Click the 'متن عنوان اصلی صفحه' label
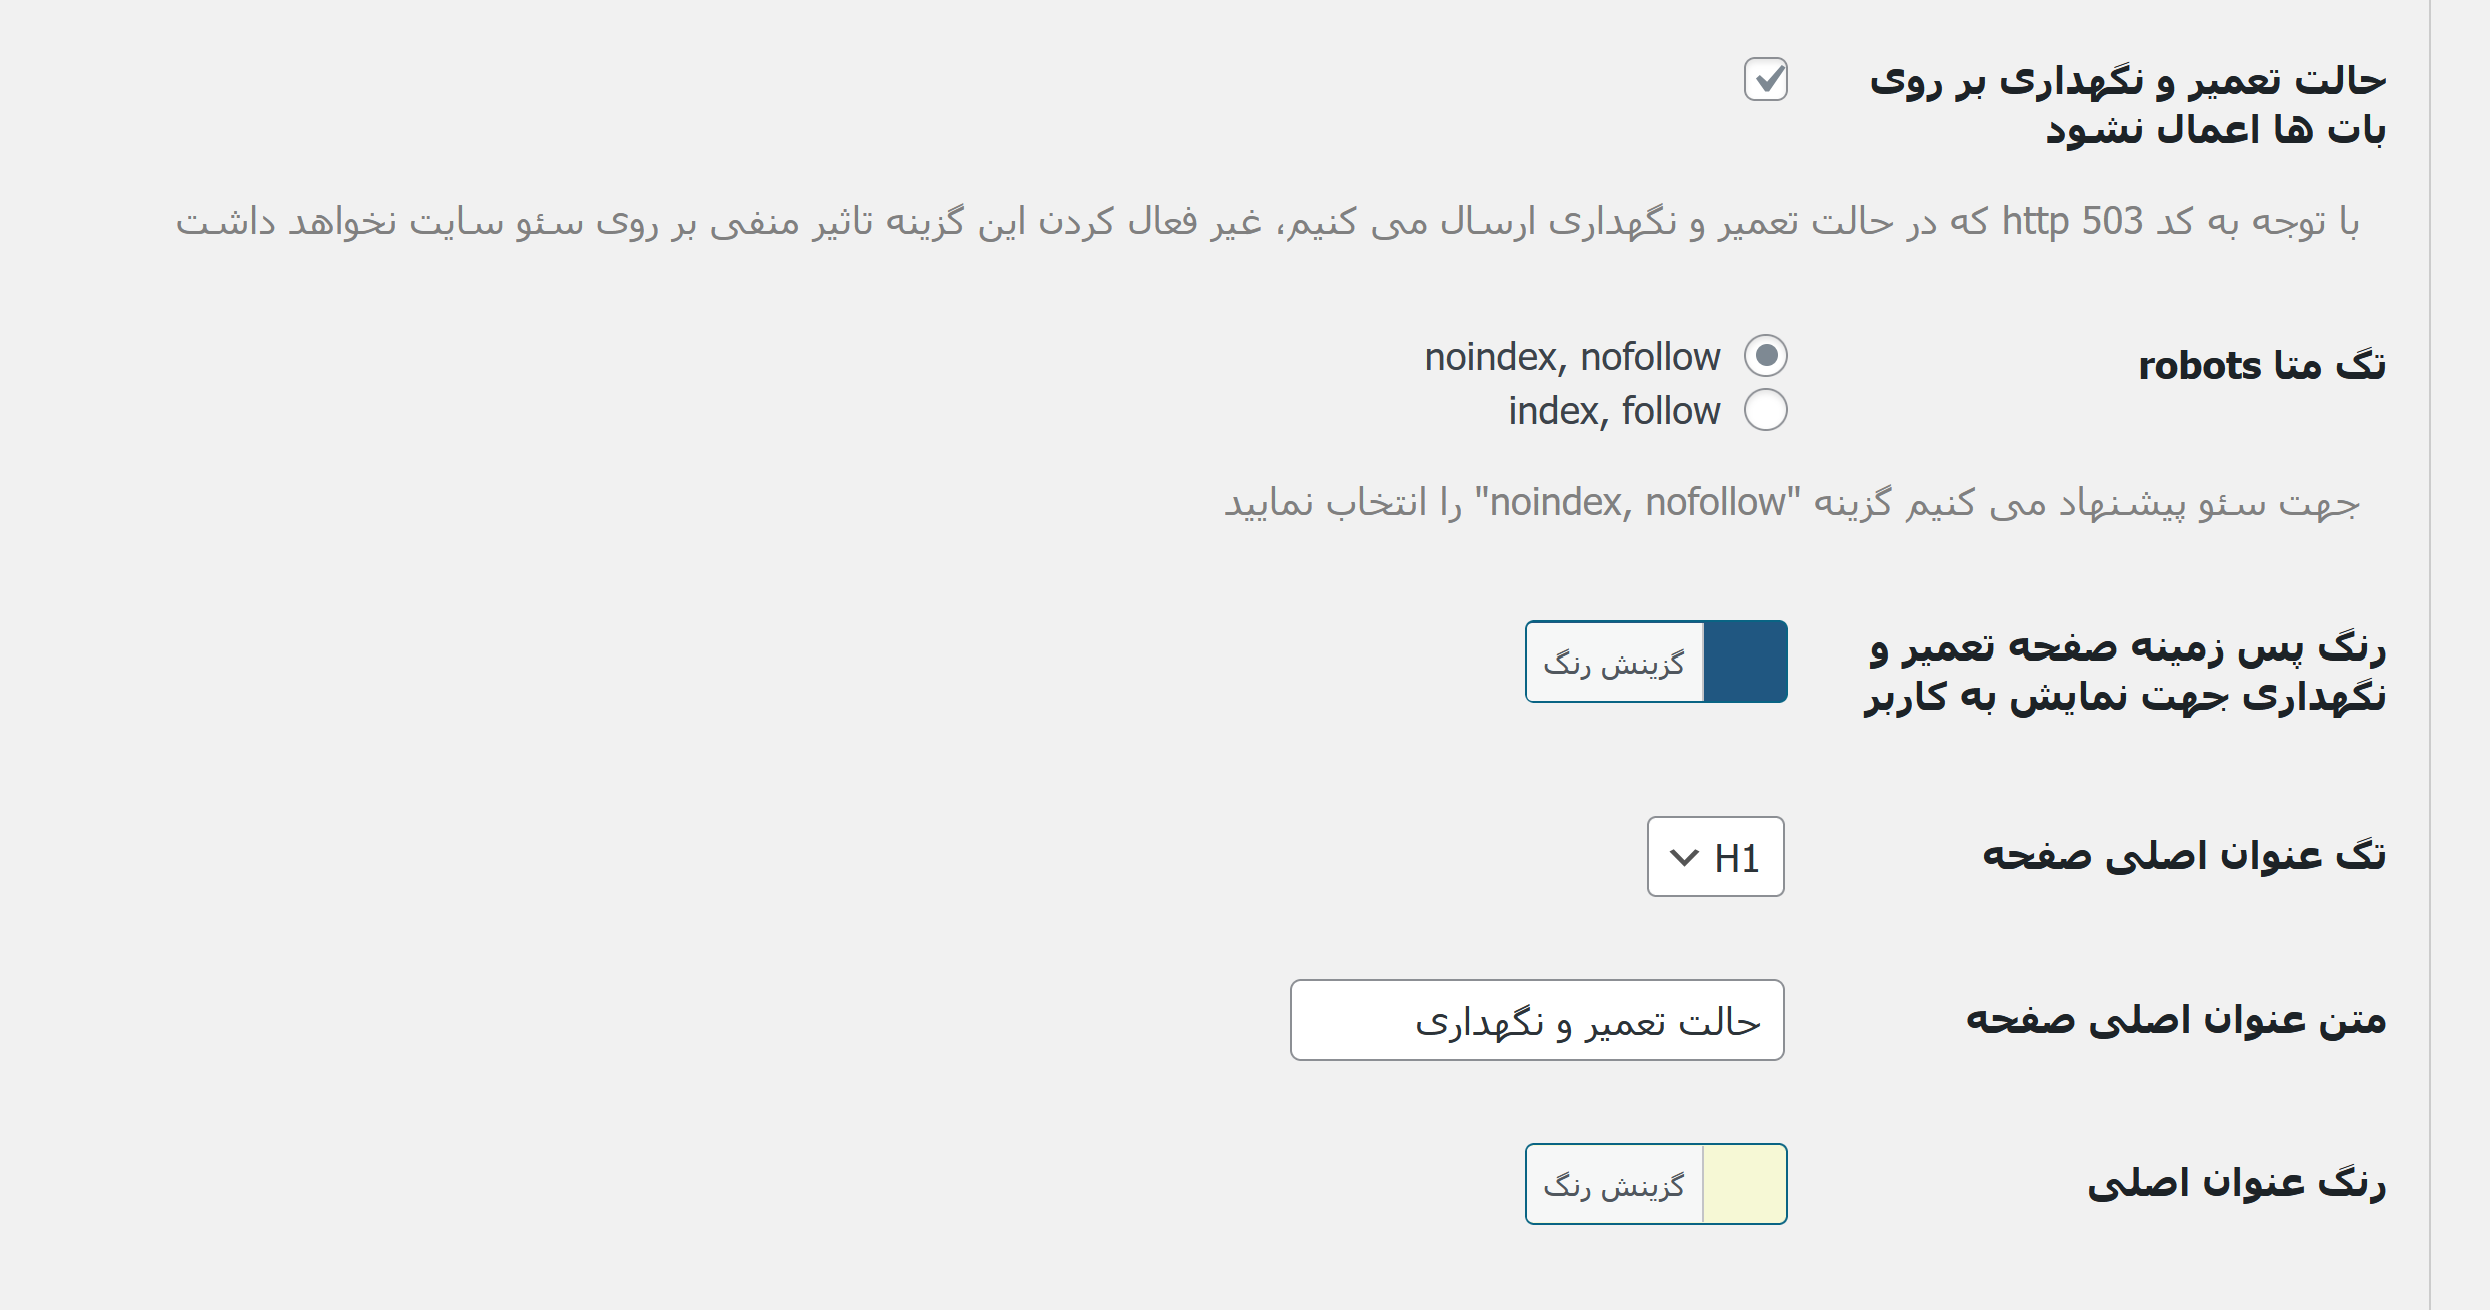The image size is (2490, 1310). (2176, 1020)
